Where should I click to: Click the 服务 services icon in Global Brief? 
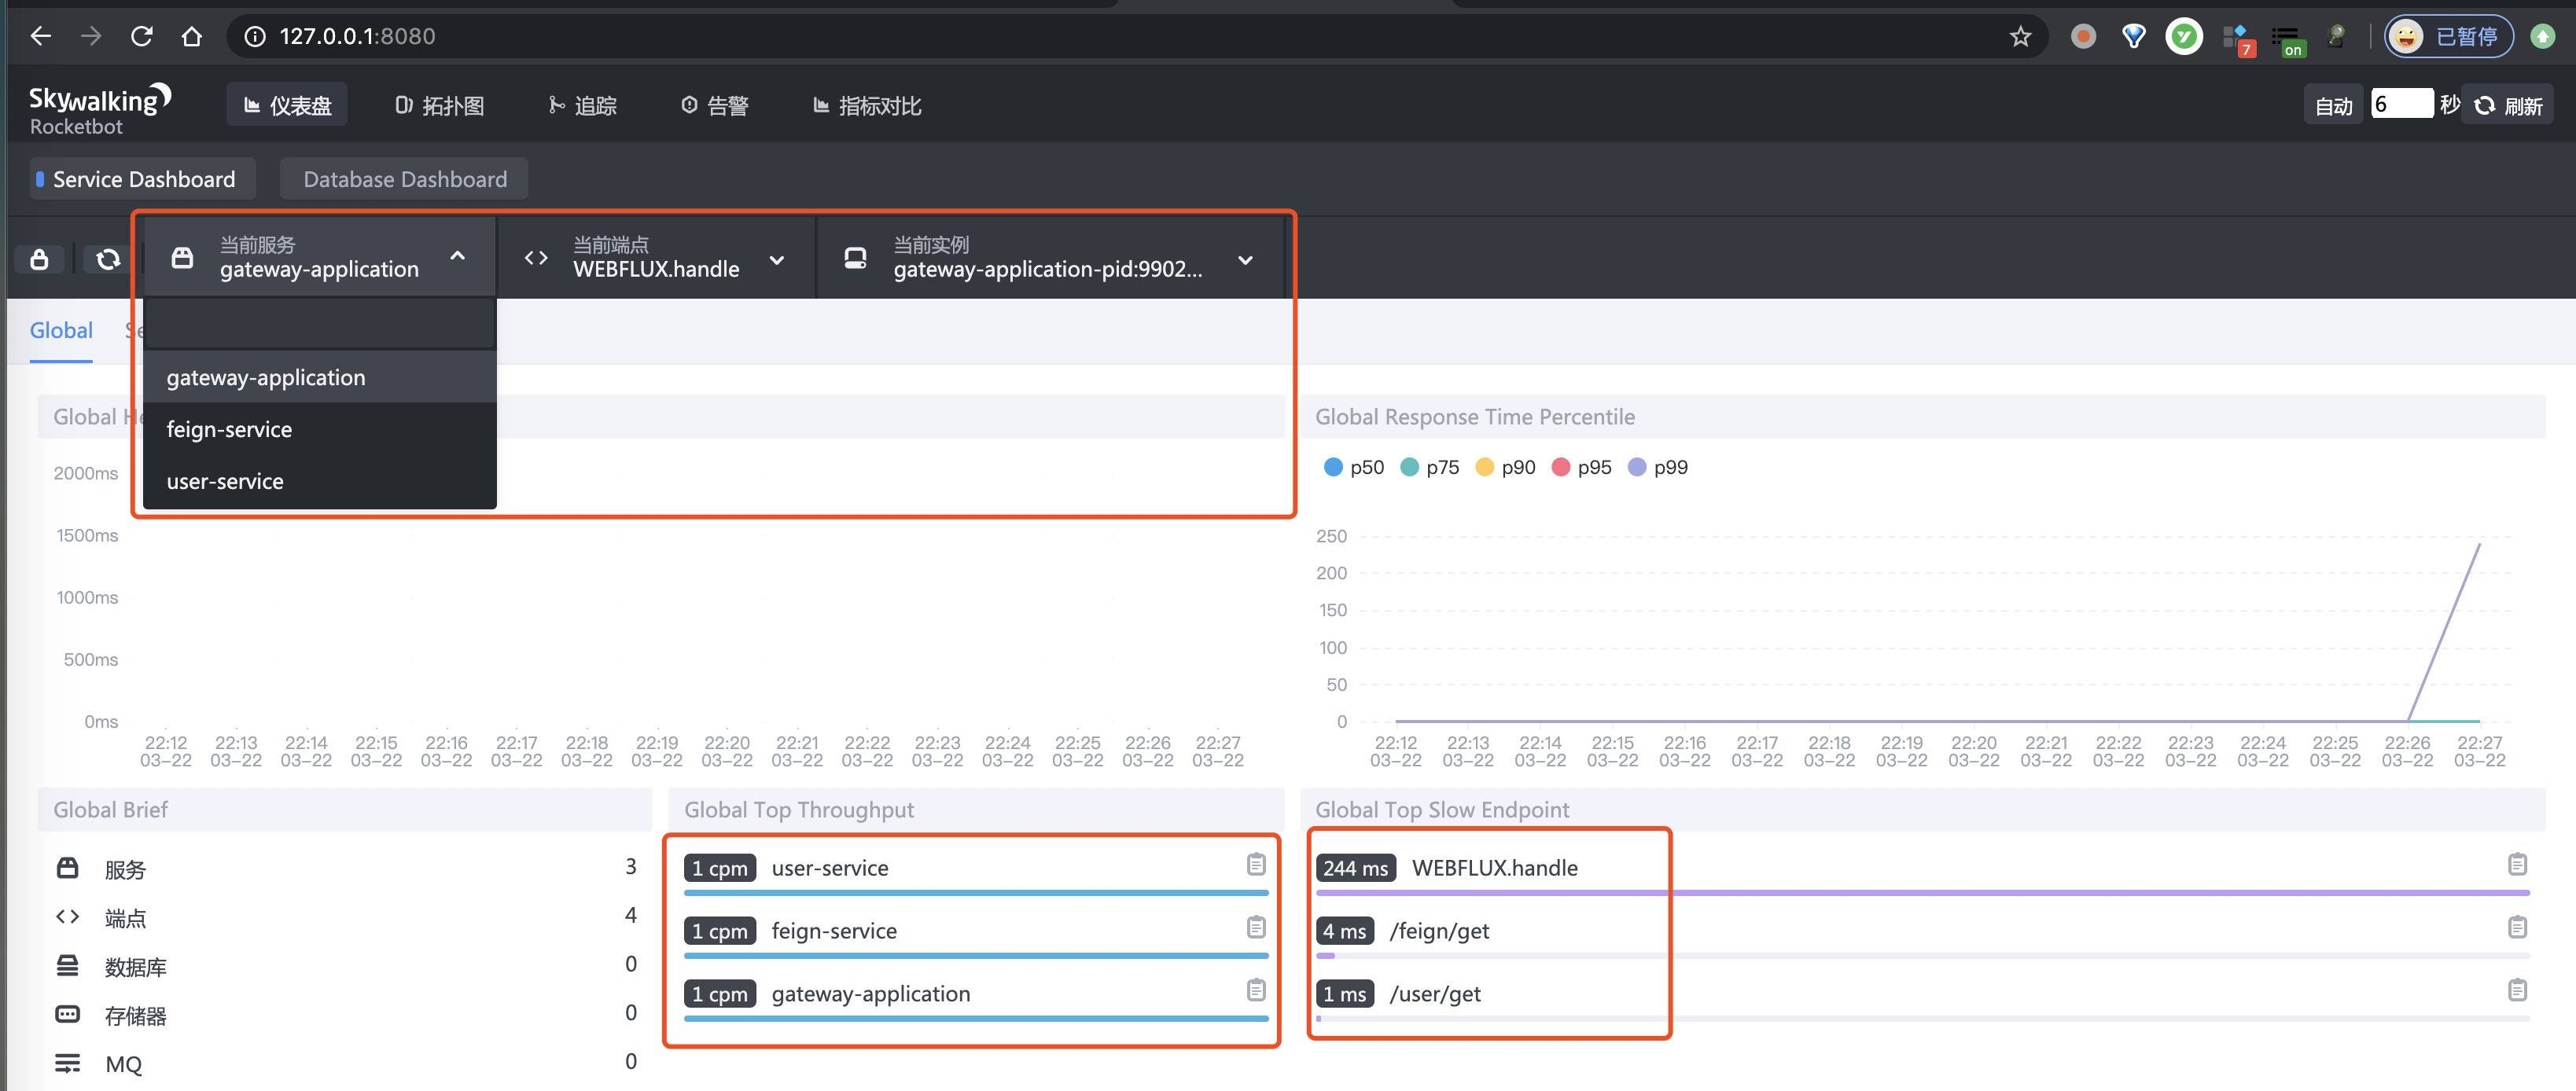(67, 867)
